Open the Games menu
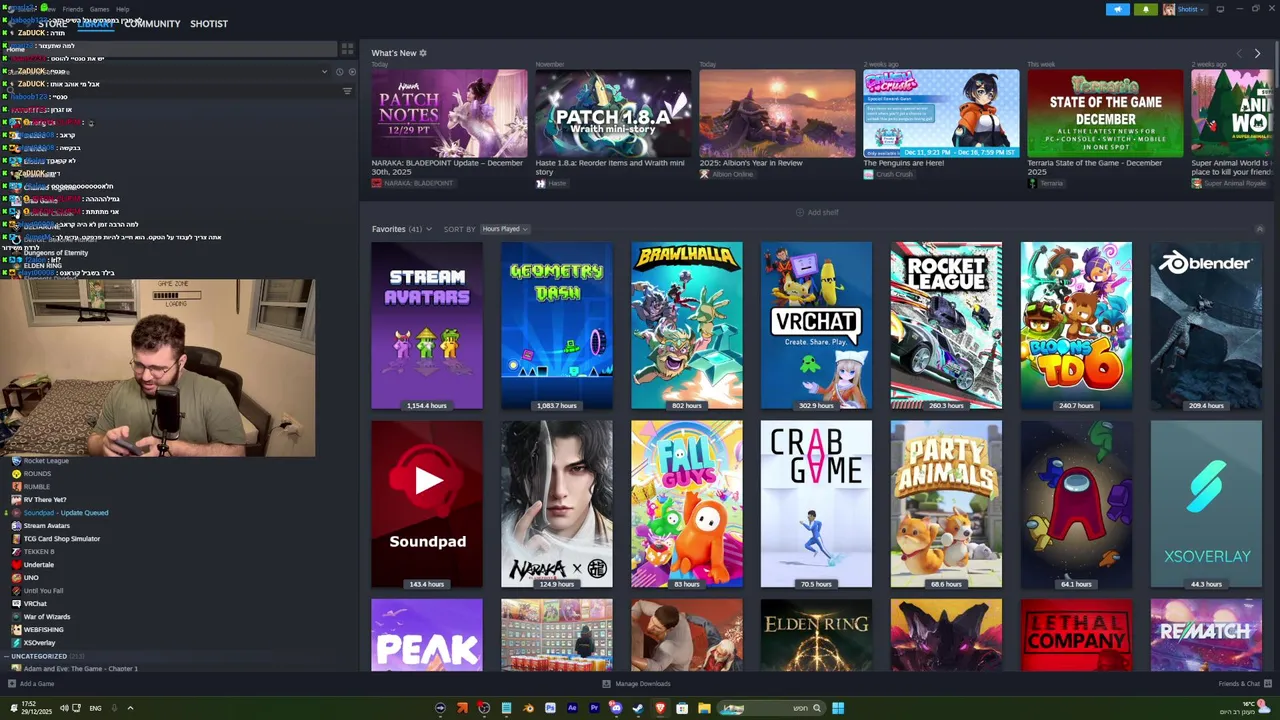 click(x=99, y=9)
